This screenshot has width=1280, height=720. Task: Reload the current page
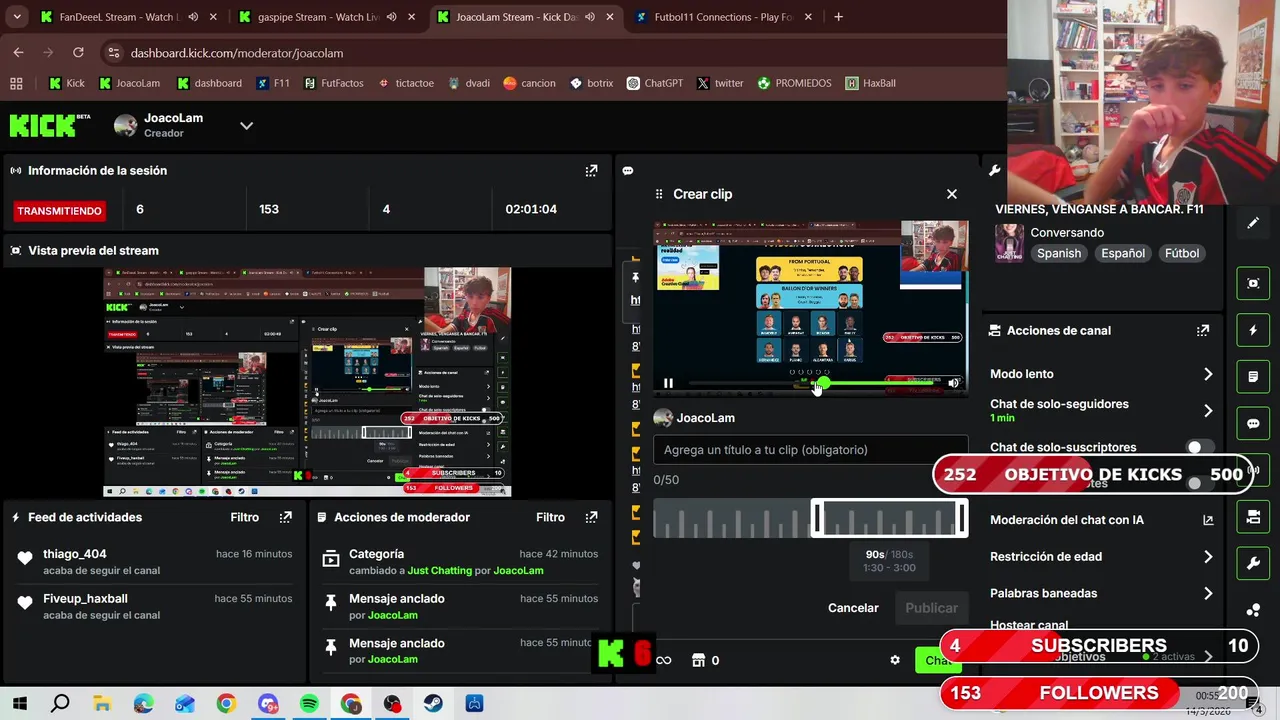pyautogui.click(x=78, y=53)
